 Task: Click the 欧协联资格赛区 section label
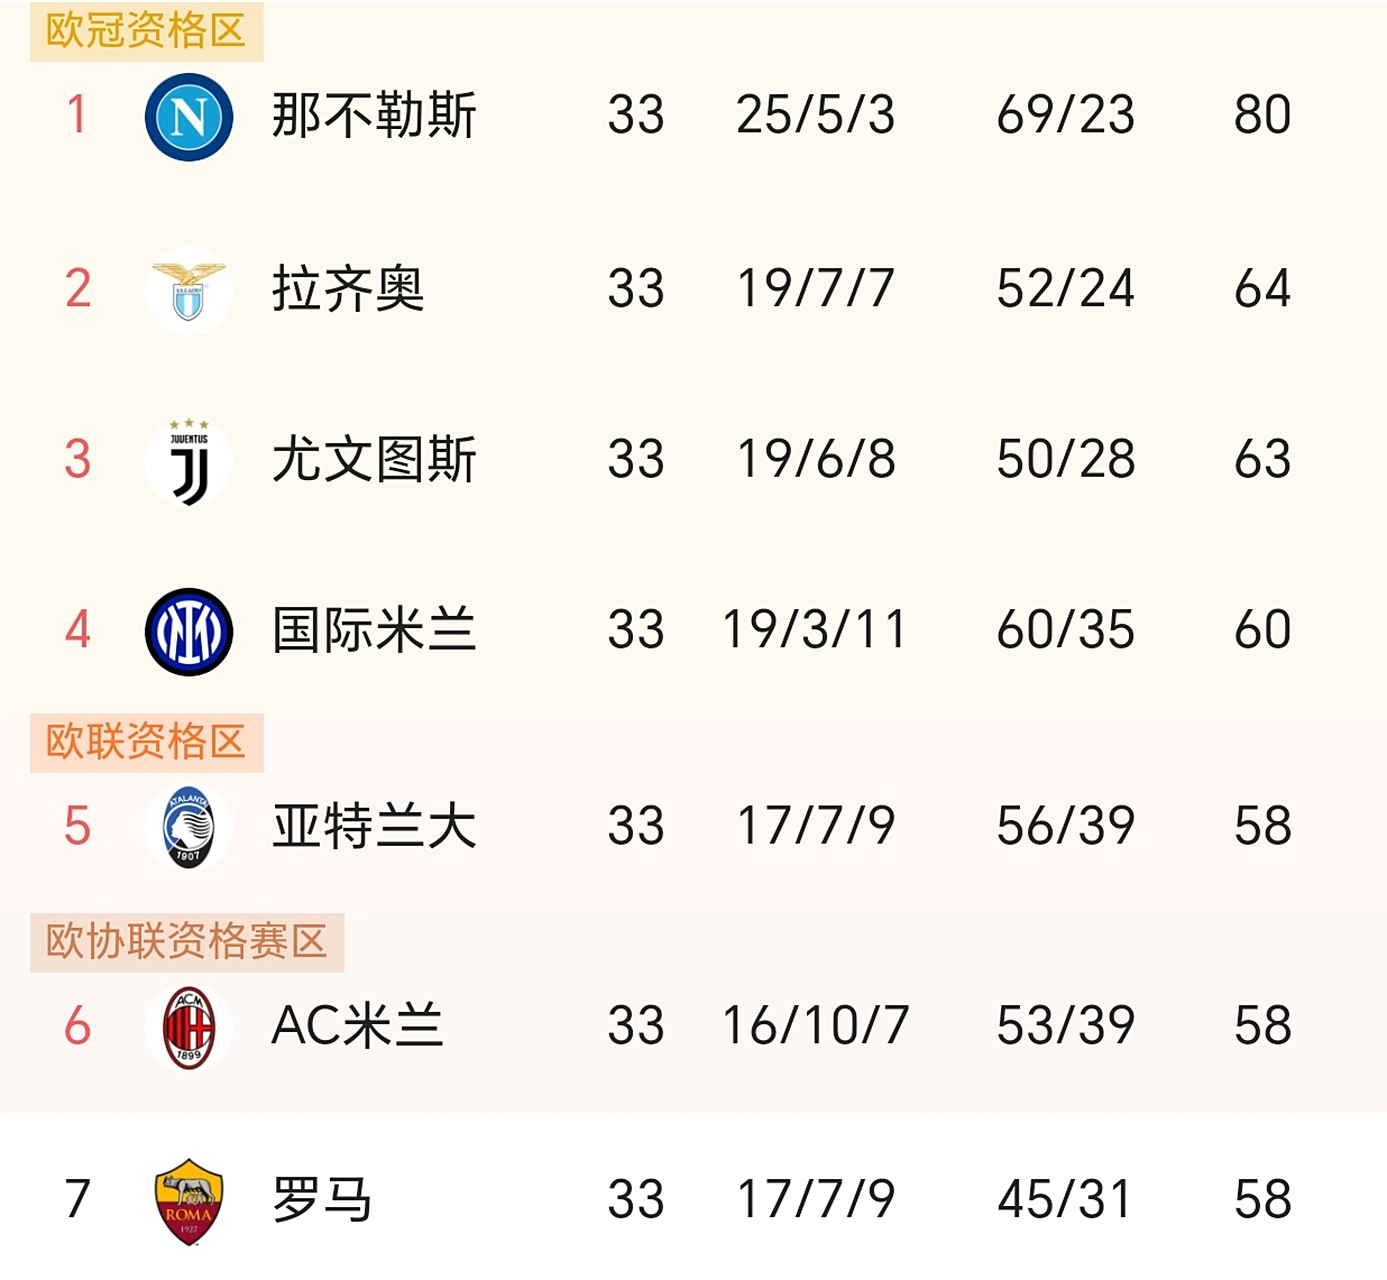(187, 942)
